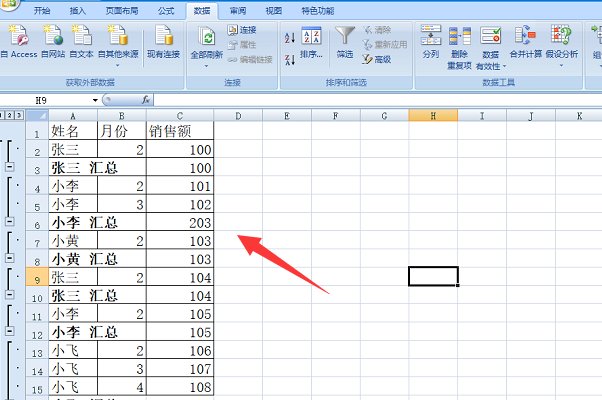Click the Edit Links (编辑链接) item
Screen dimensions: 602x400
tap(250, 60)
